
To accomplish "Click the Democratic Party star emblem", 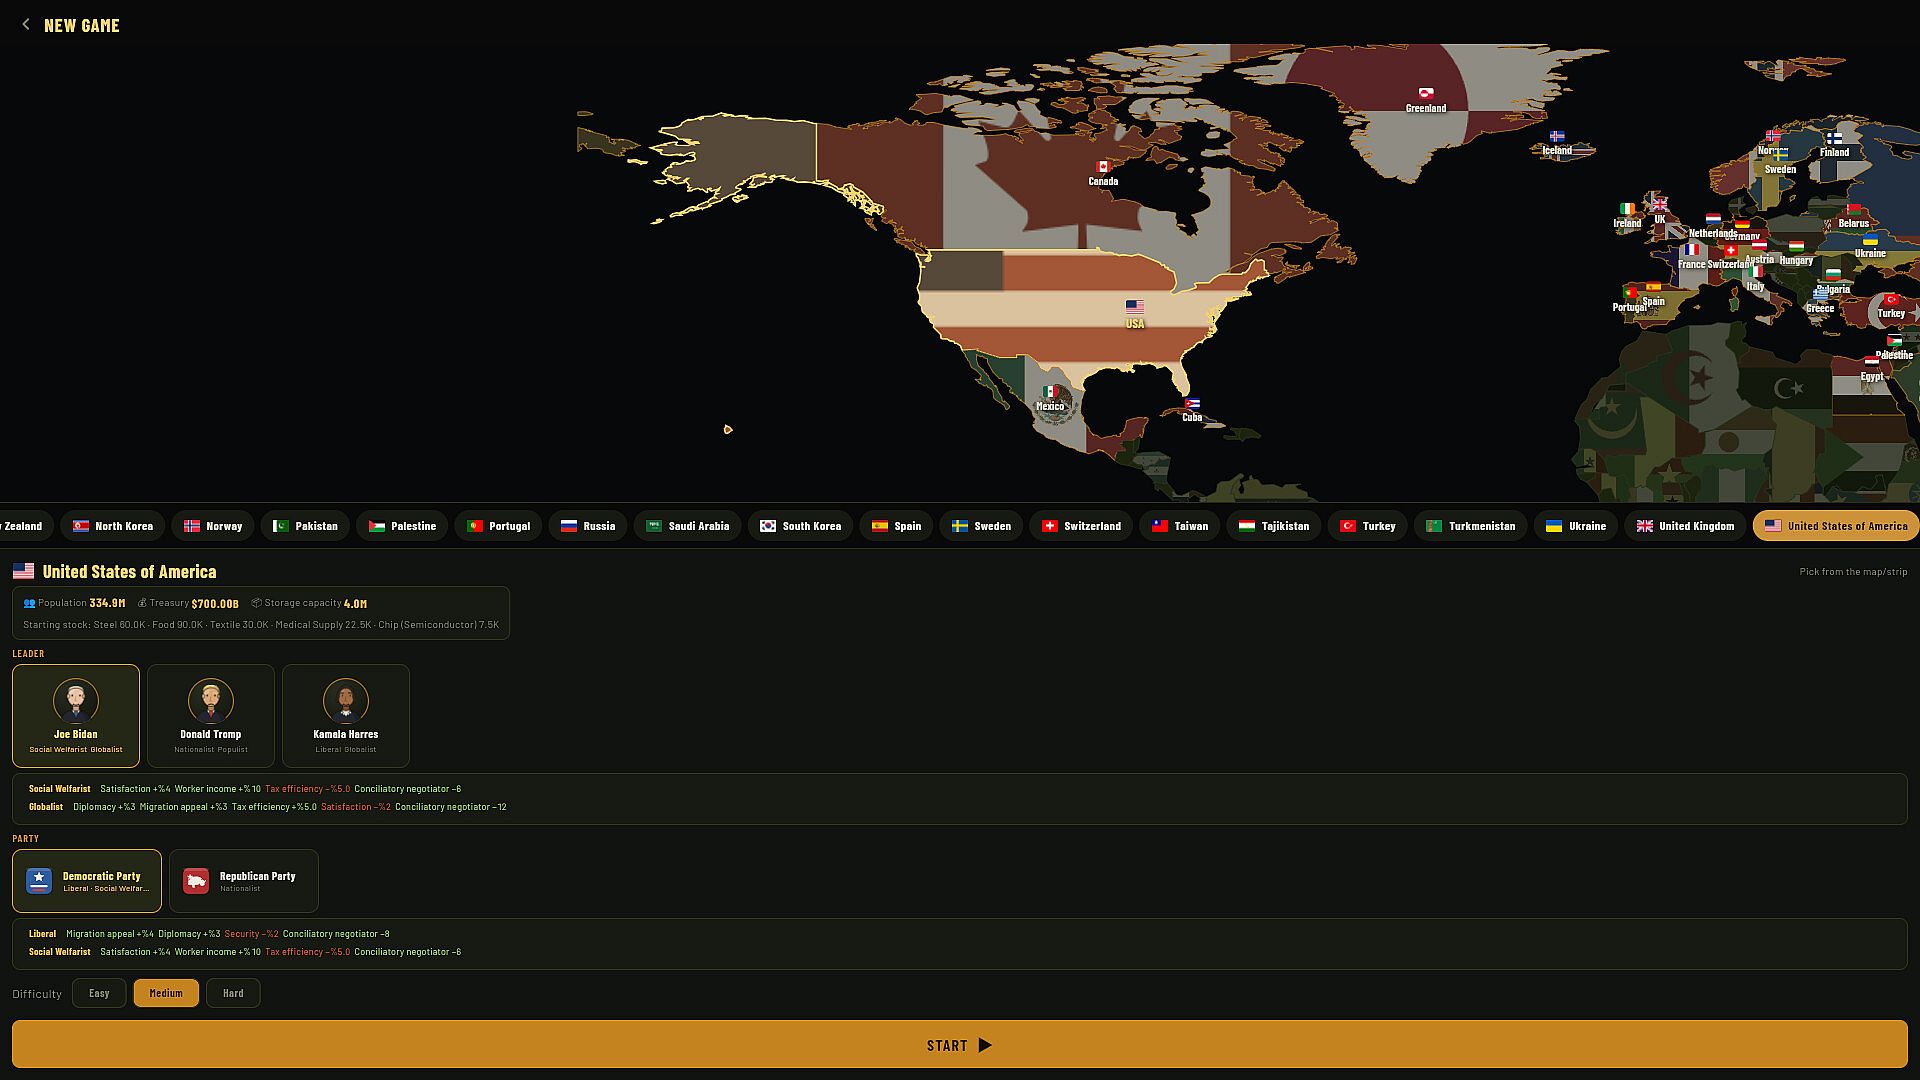I will [39, 881].
